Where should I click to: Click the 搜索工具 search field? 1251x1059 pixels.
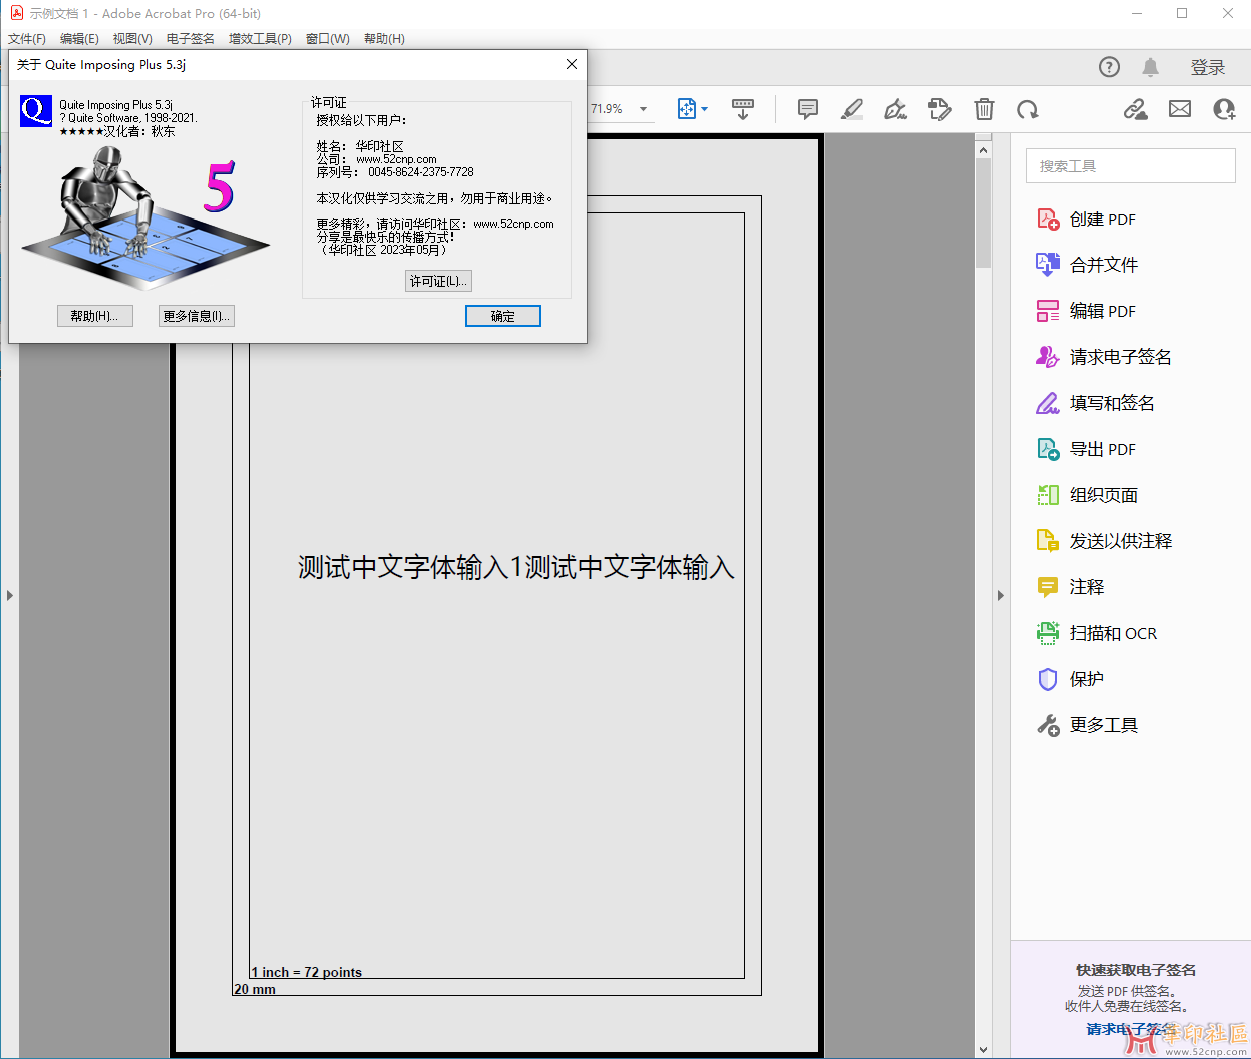pyautogui.click(x=1131, y=166)
